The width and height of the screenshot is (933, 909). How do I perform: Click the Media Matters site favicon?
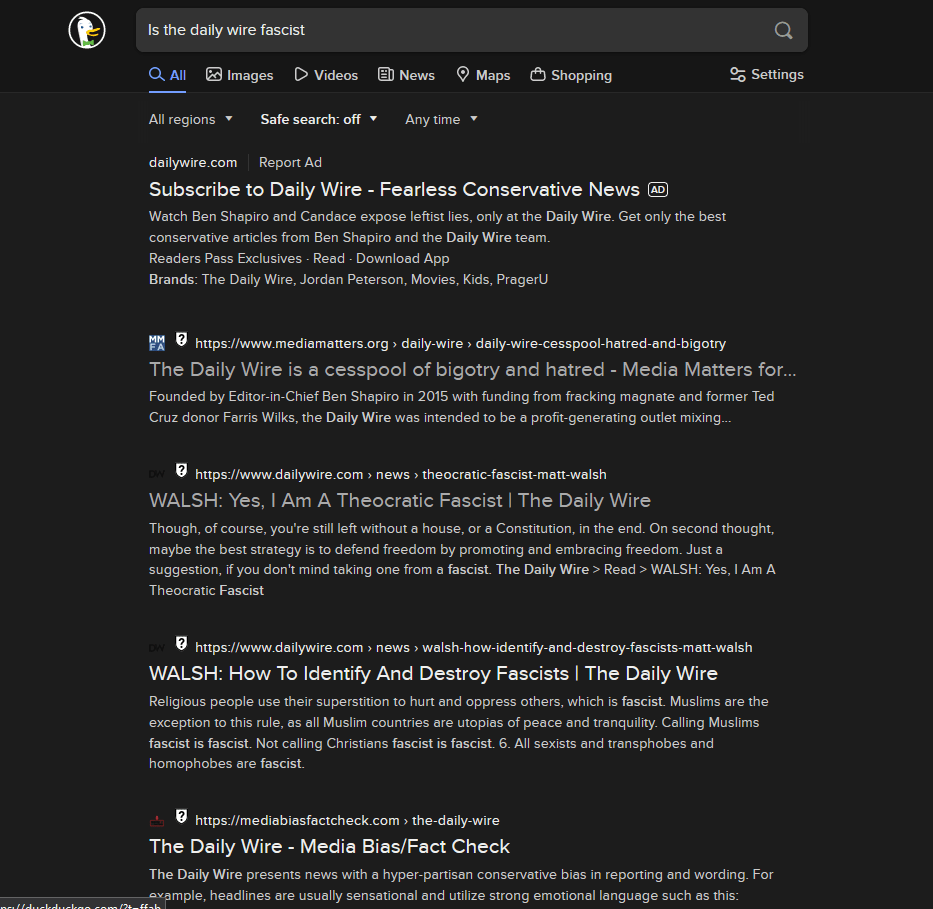[x=157, y=343]
